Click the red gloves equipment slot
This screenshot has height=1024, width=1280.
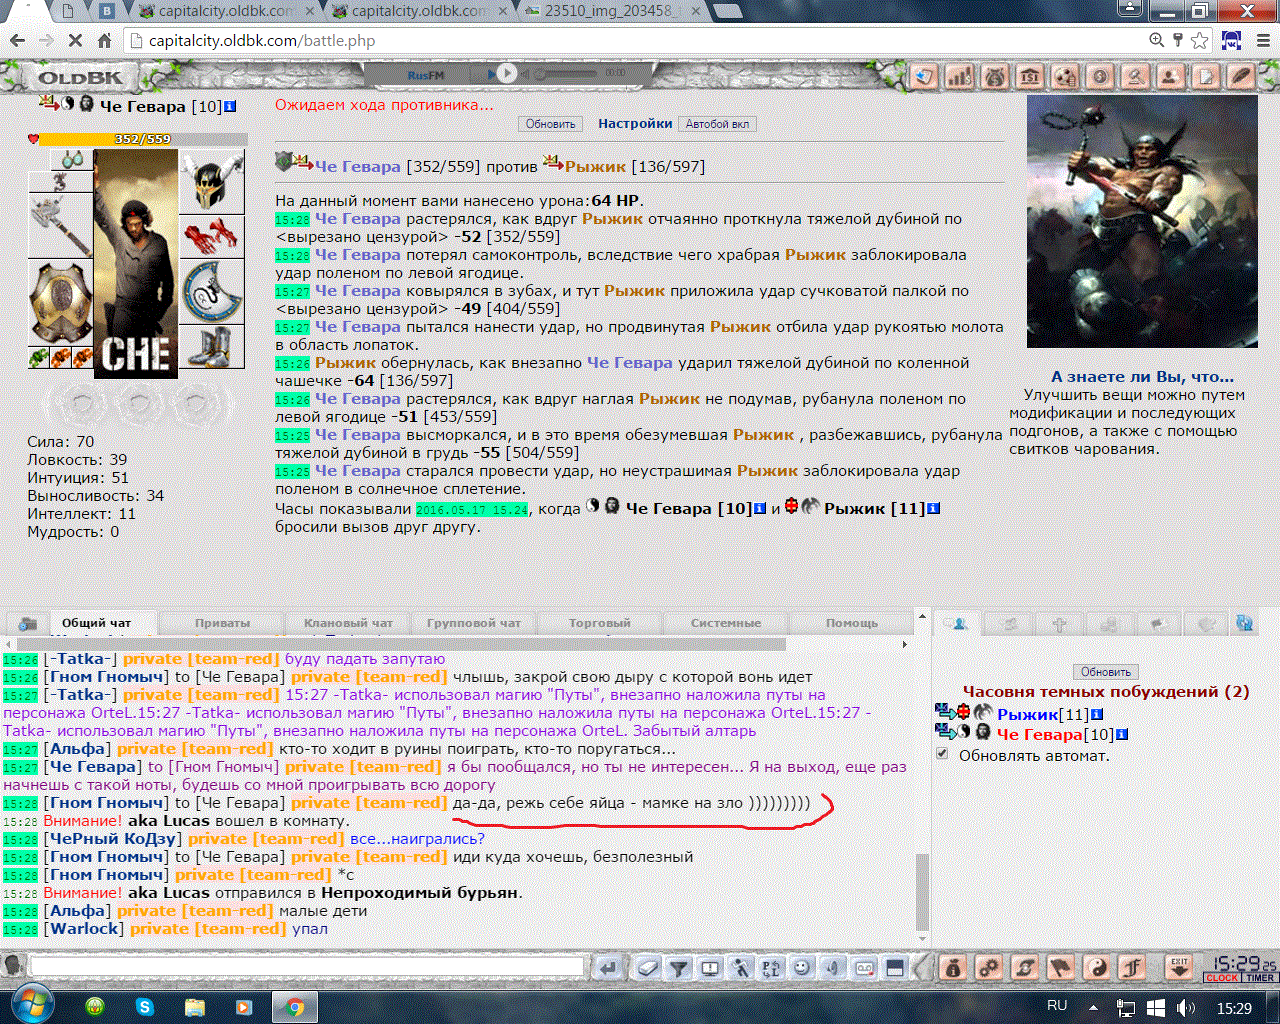click(212, 236)
